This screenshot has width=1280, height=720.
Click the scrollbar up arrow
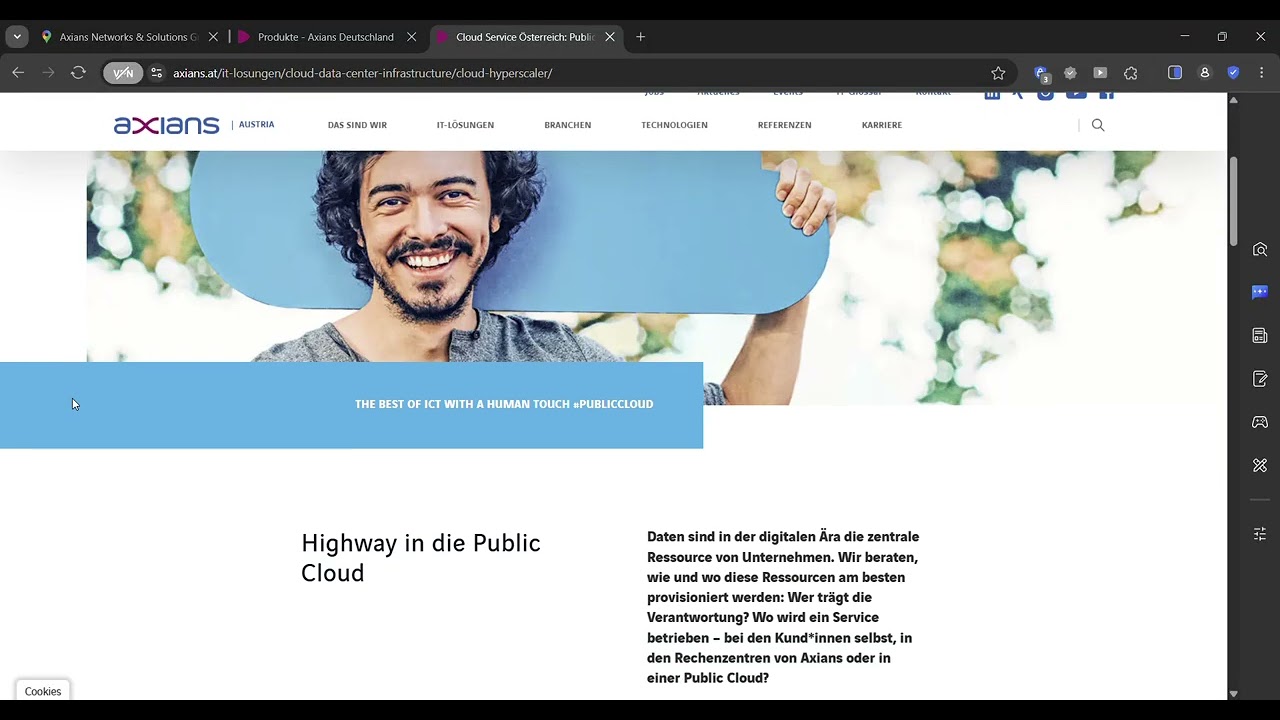point(1233,100)
